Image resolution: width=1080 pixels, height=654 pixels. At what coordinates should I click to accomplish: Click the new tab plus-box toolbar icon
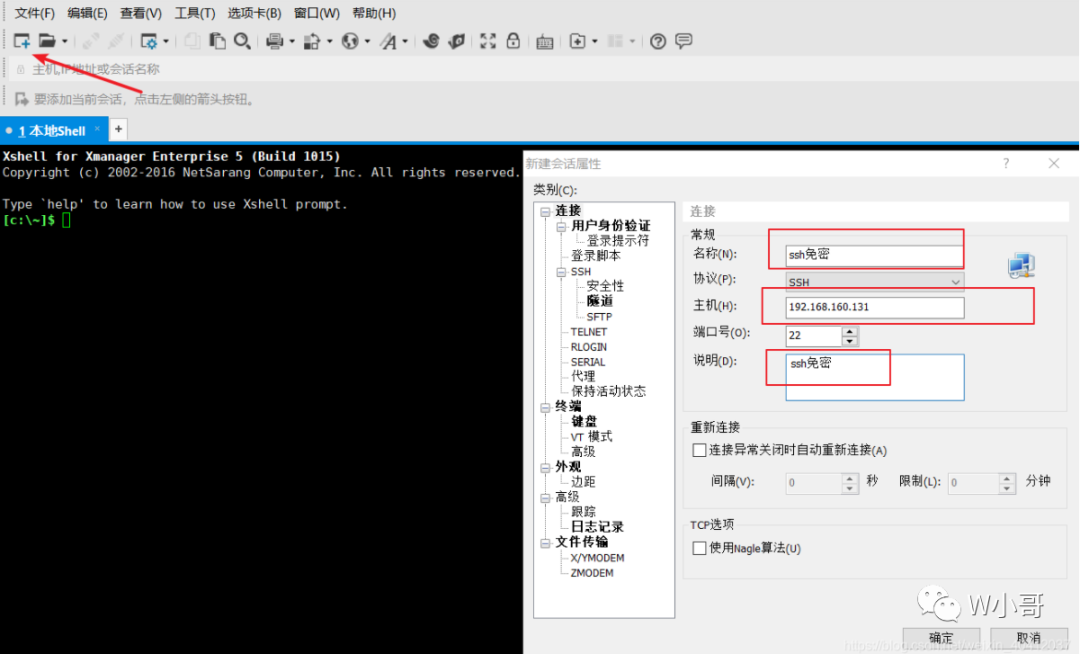(577, 41)
